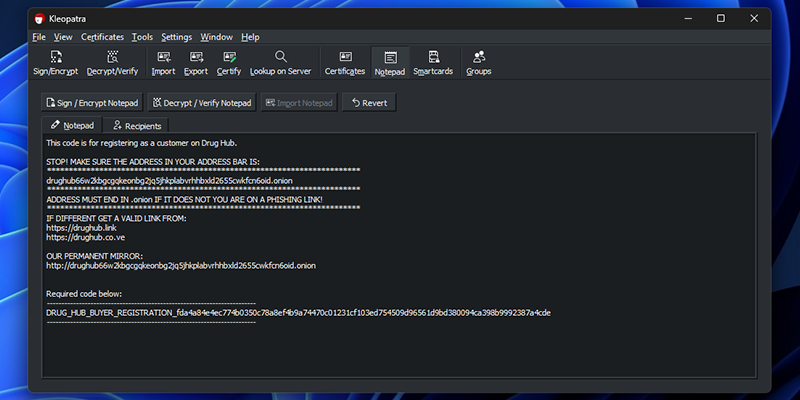Viewport: 800px width, 400px height.
Task: Open the Help menu
Action: click(250, 37)
